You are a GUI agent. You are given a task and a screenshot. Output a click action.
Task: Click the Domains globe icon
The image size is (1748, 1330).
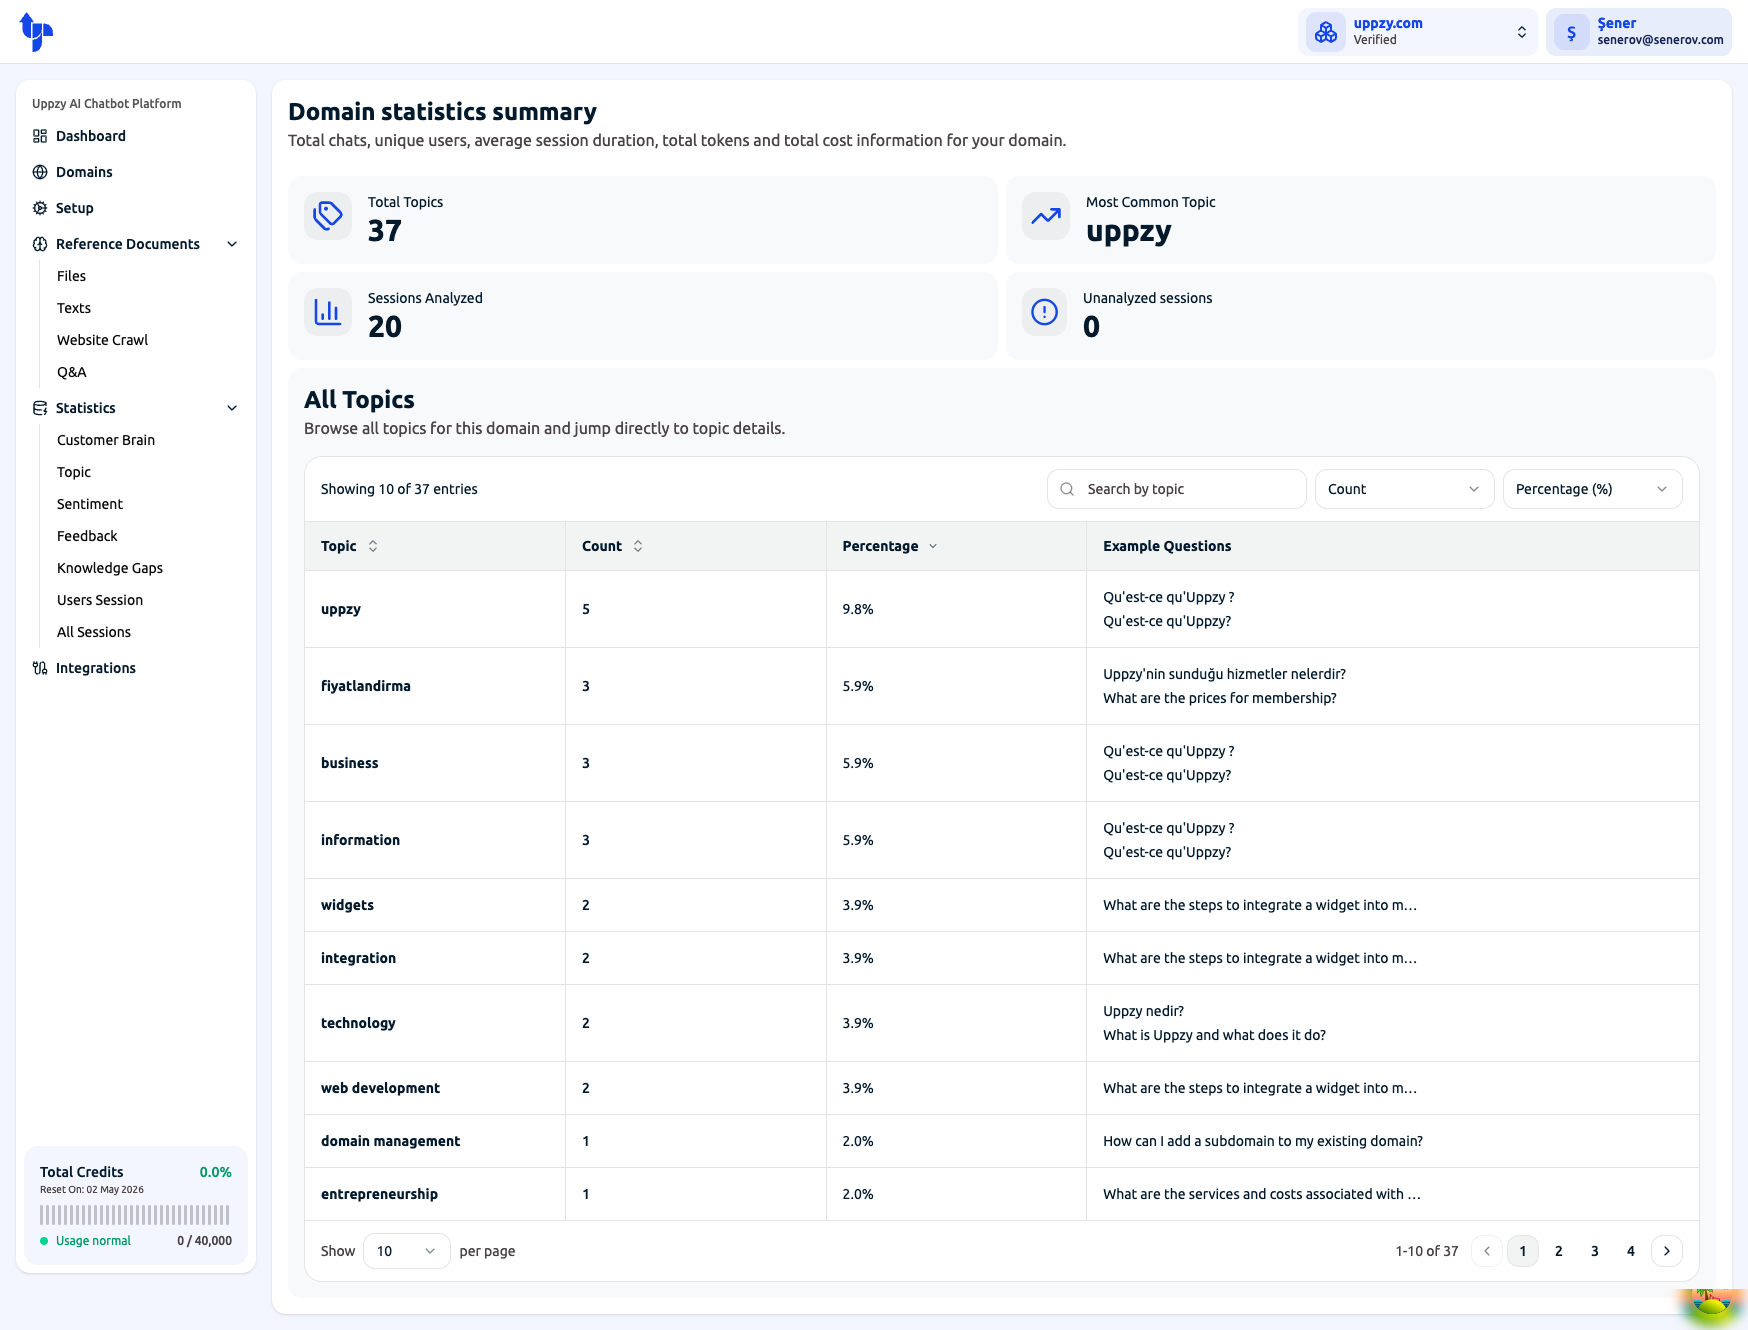(40, 172)
